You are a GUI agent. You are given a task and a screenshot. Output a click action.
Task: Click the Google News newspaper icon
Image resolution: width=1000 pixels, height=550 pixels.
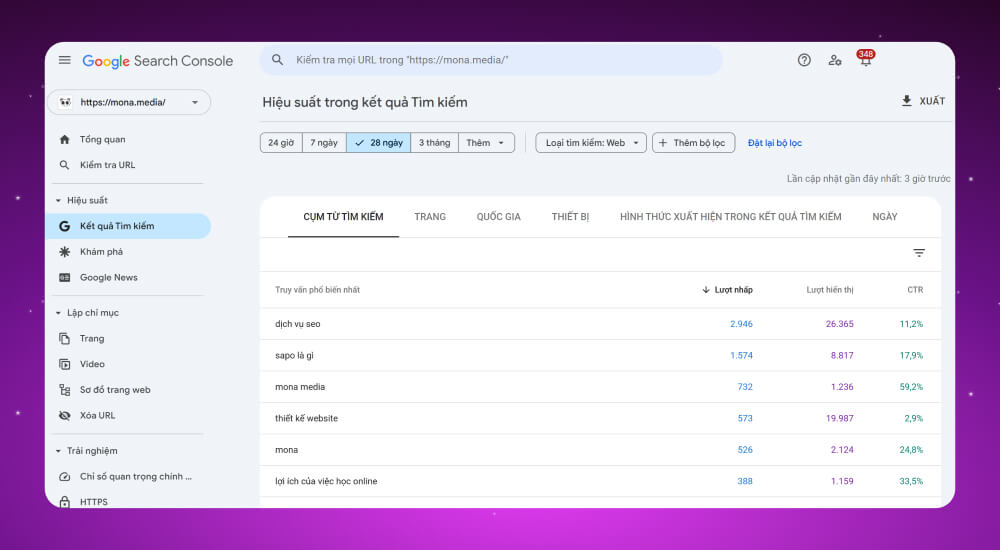[64, 278]
